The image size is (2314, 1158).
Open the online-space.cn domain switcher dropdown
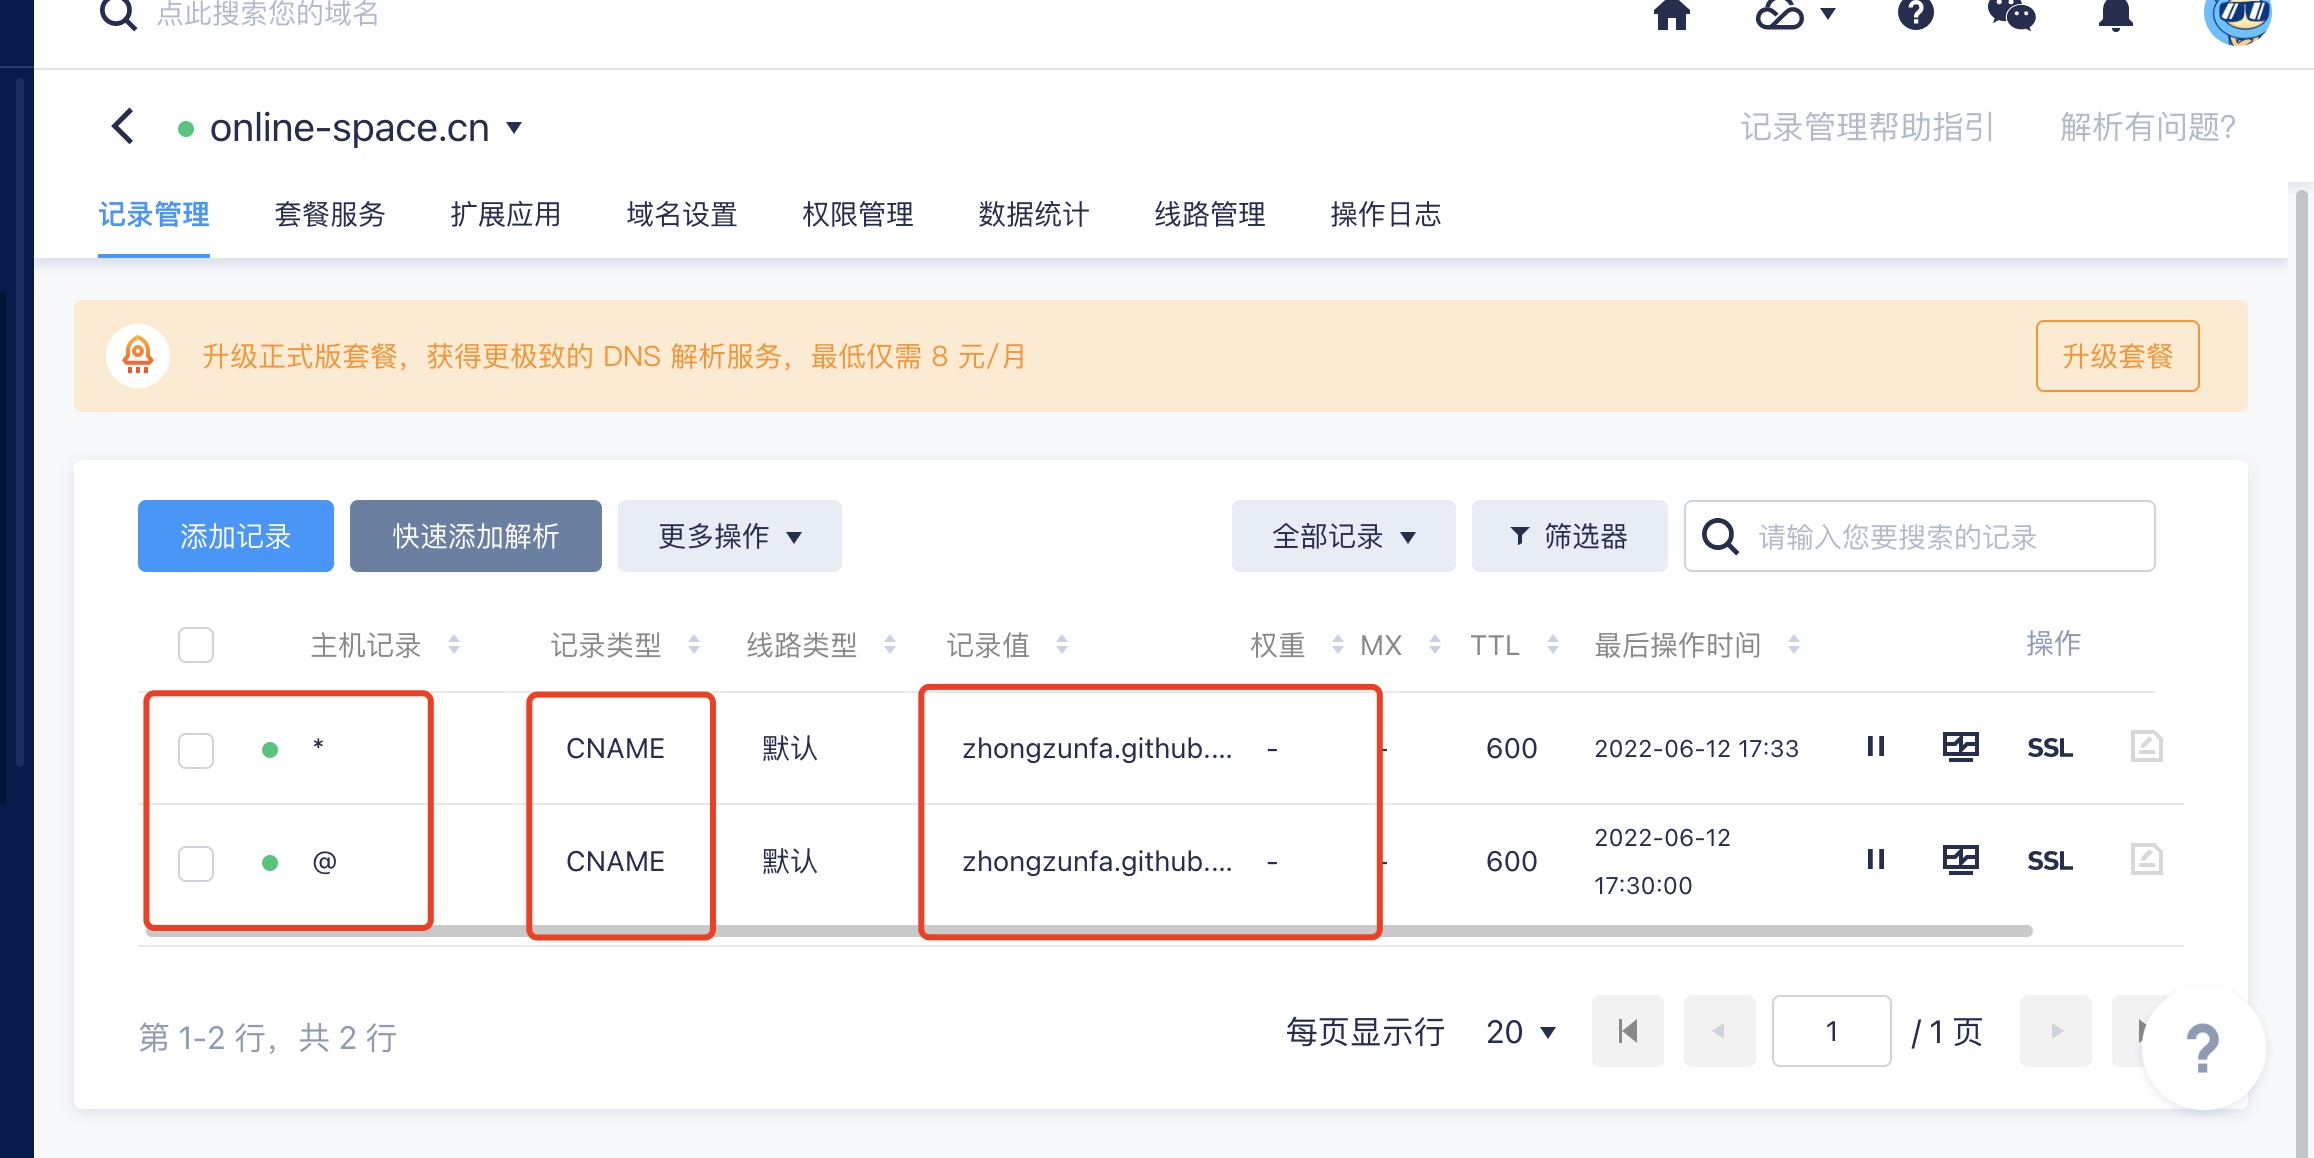[x=514, y=128]
